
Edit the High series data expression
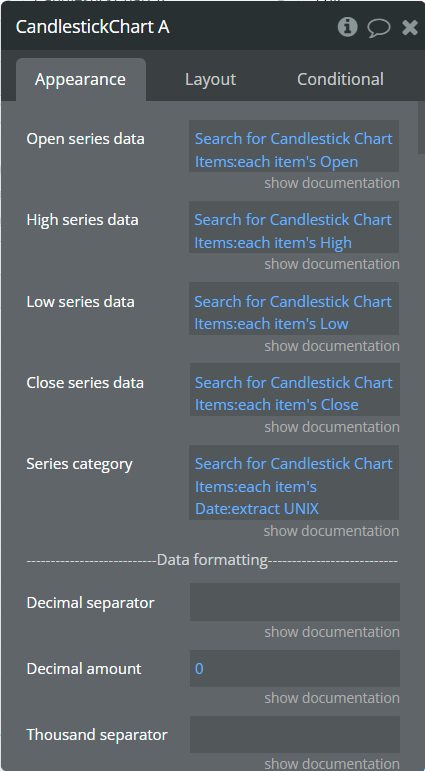tap(294, 227)
